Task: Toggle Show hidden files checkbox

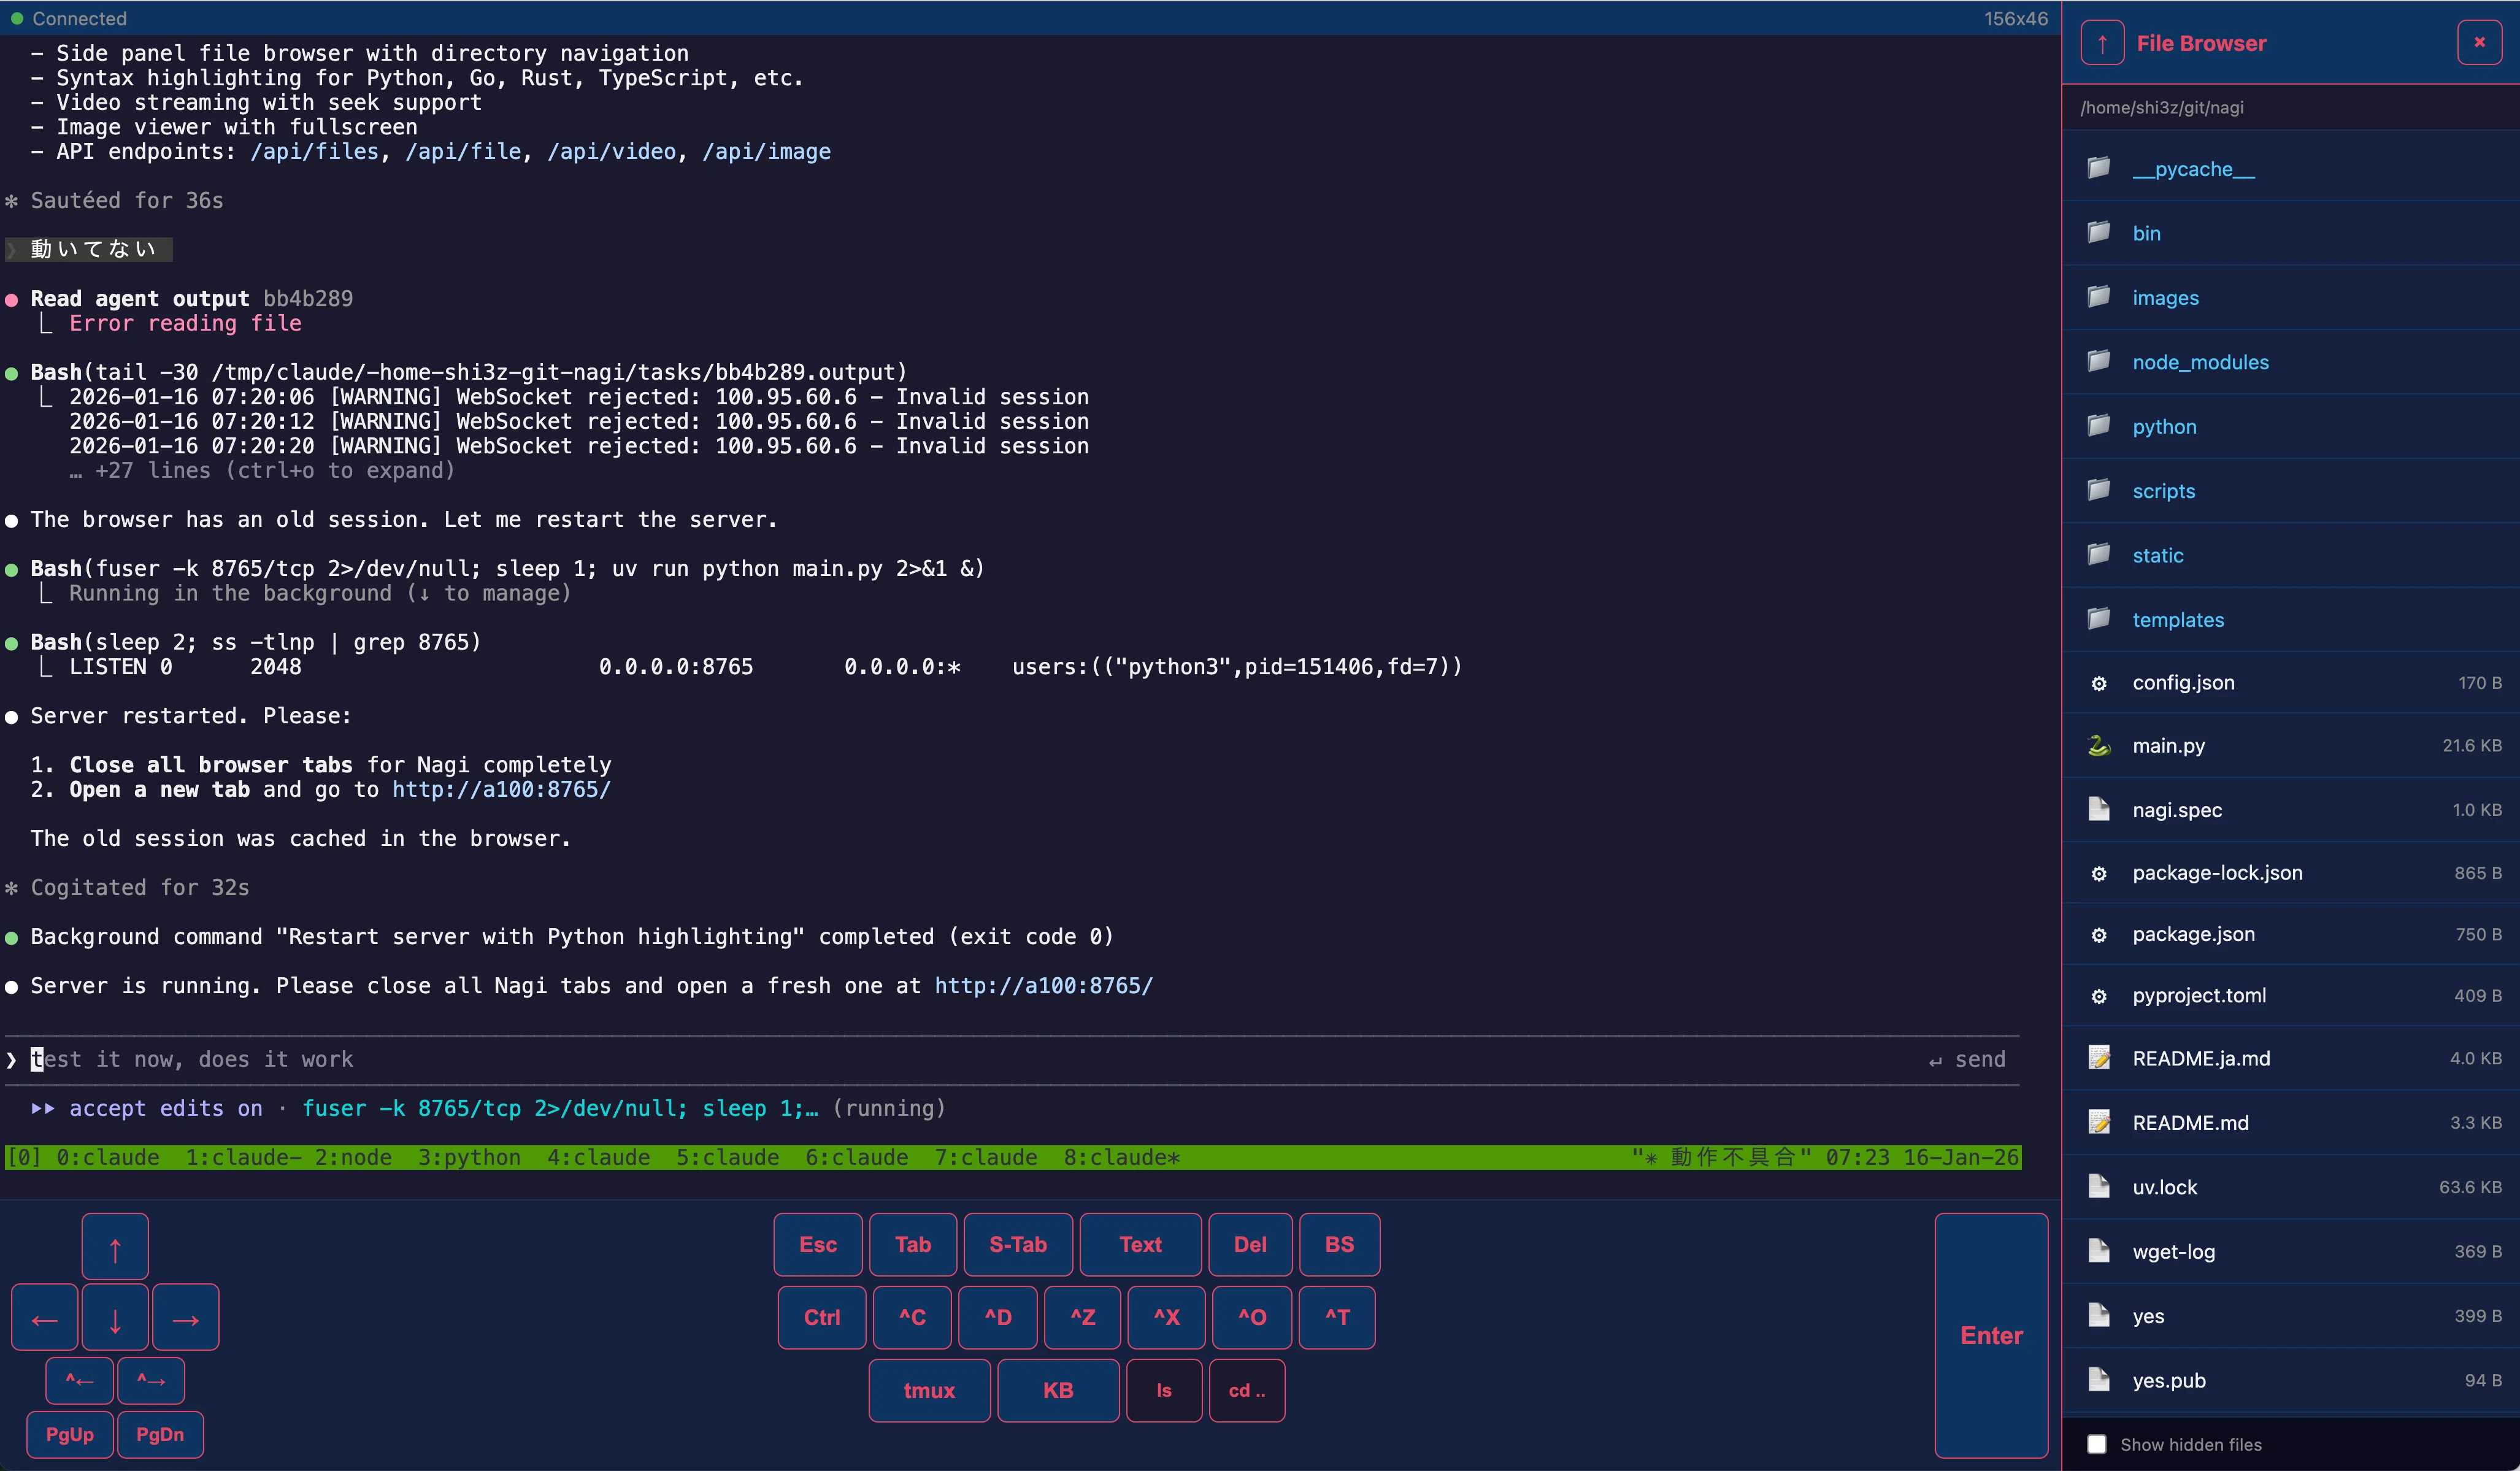Action: (x=2097, y=1444)
